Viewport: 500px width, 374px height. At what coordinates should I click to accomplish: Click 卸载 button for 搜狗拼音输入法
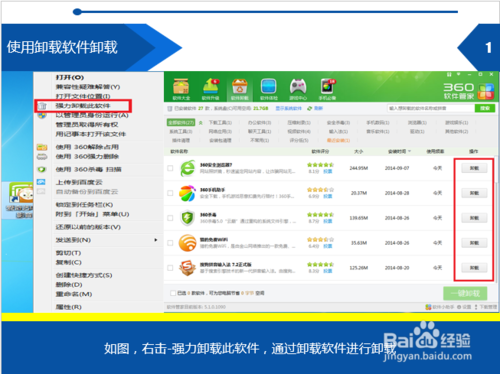click(474, 268)
